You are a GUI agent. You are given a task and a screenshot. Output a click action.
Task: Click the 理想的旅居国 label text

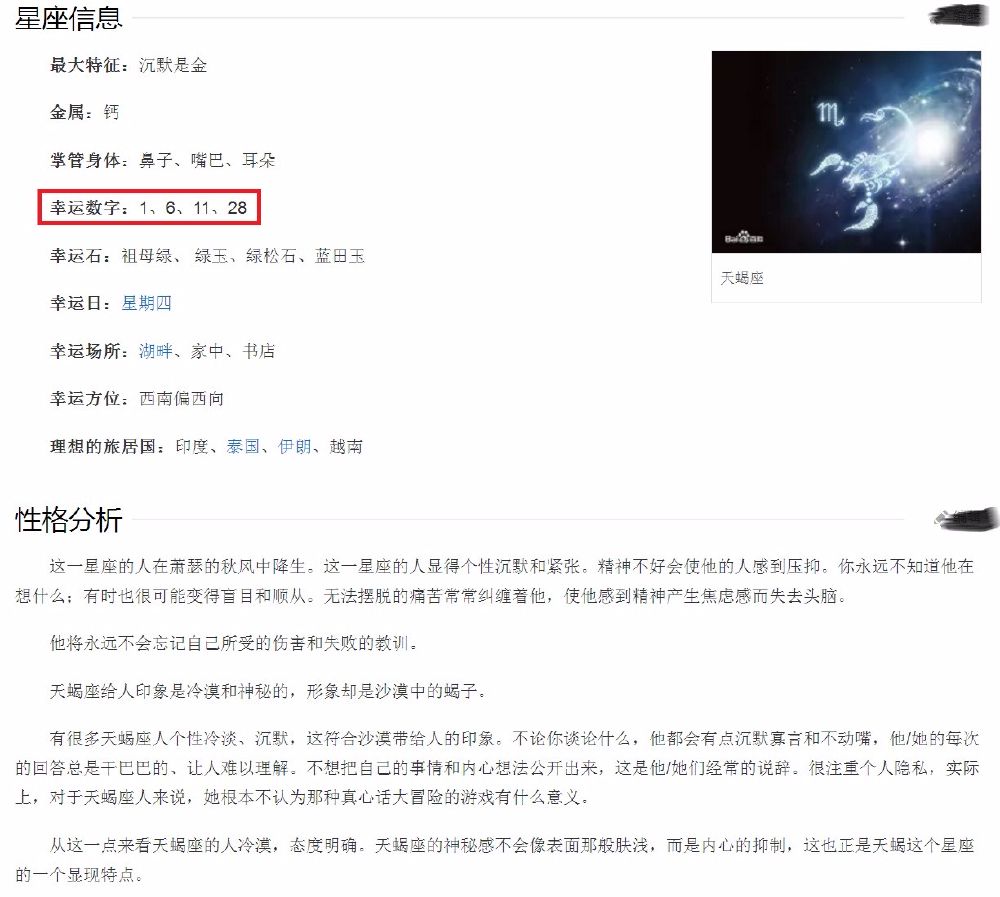[103, 447]
